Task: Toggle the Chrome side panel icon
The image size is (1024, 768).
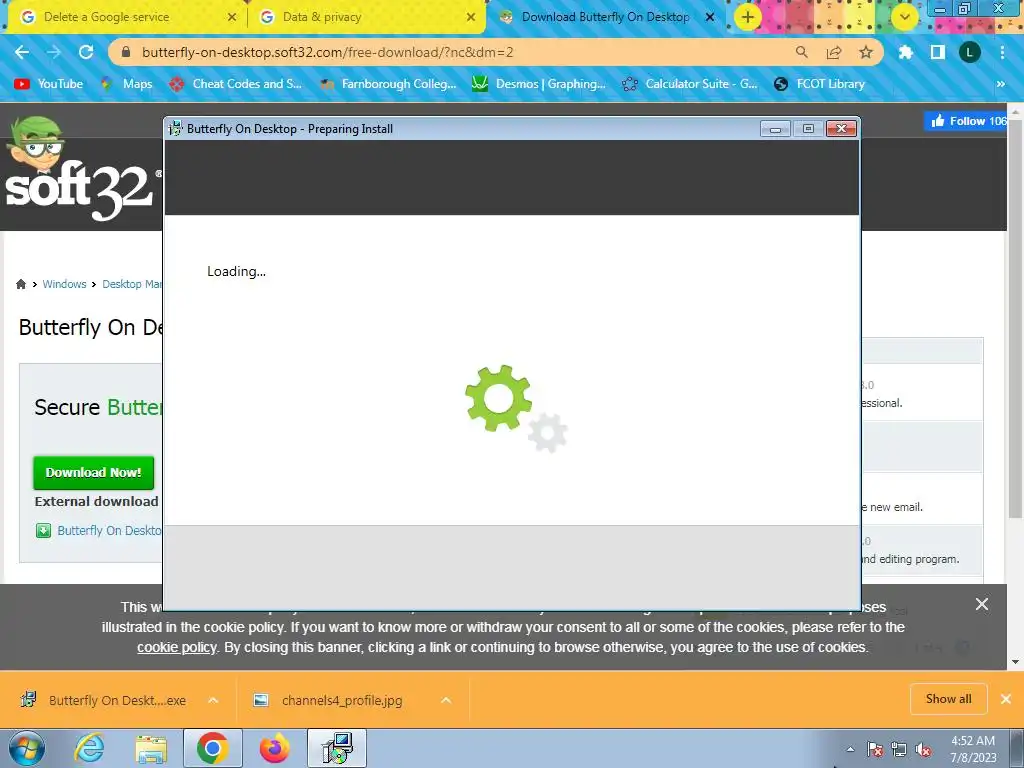Action: 937,52
